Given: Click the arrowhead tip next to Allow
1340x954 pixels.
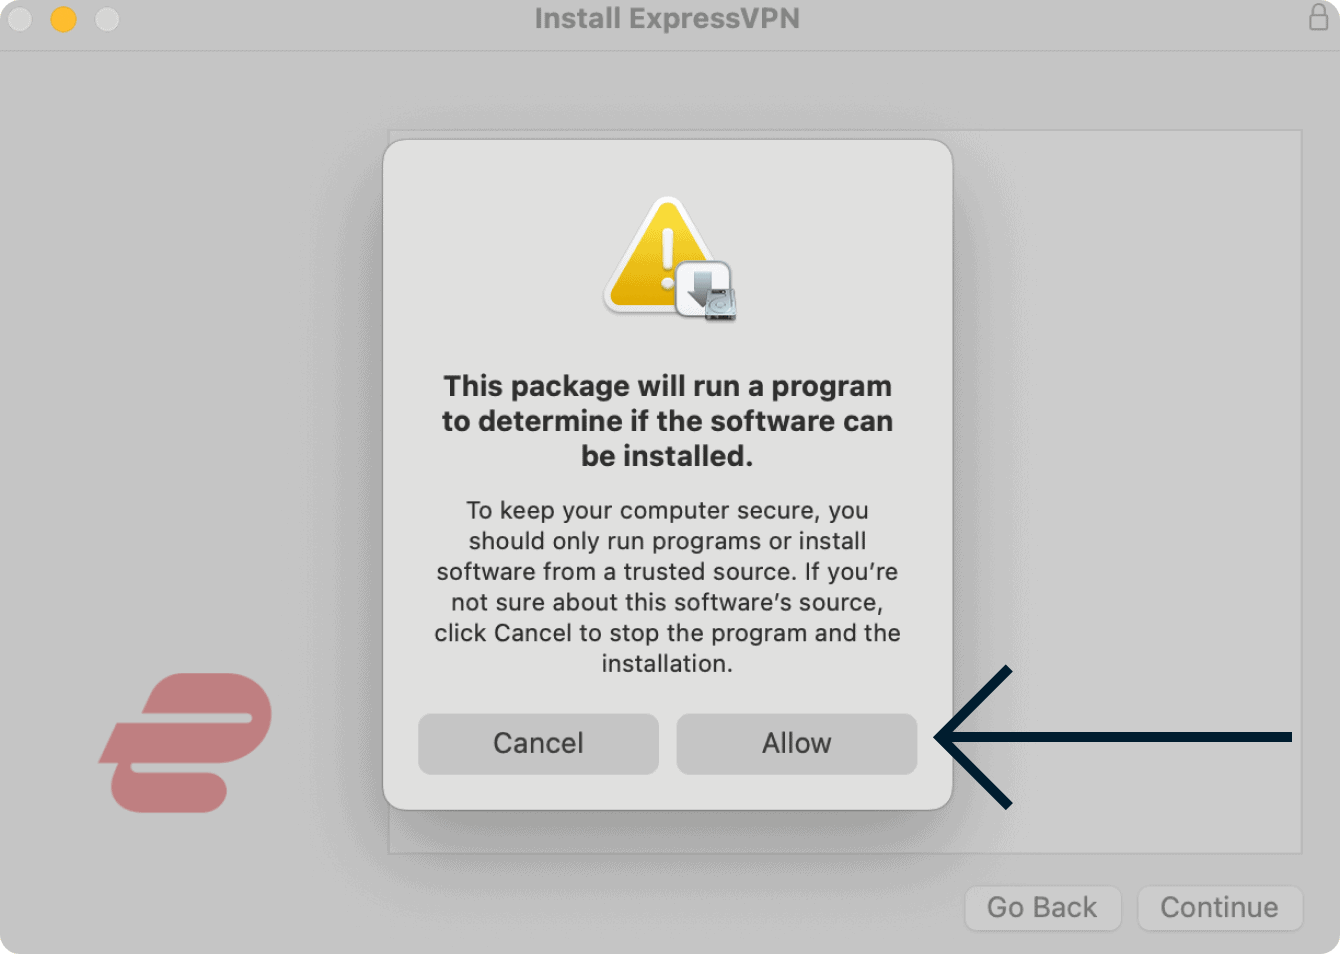Looking at the screenshot, I should click(942, 737).
